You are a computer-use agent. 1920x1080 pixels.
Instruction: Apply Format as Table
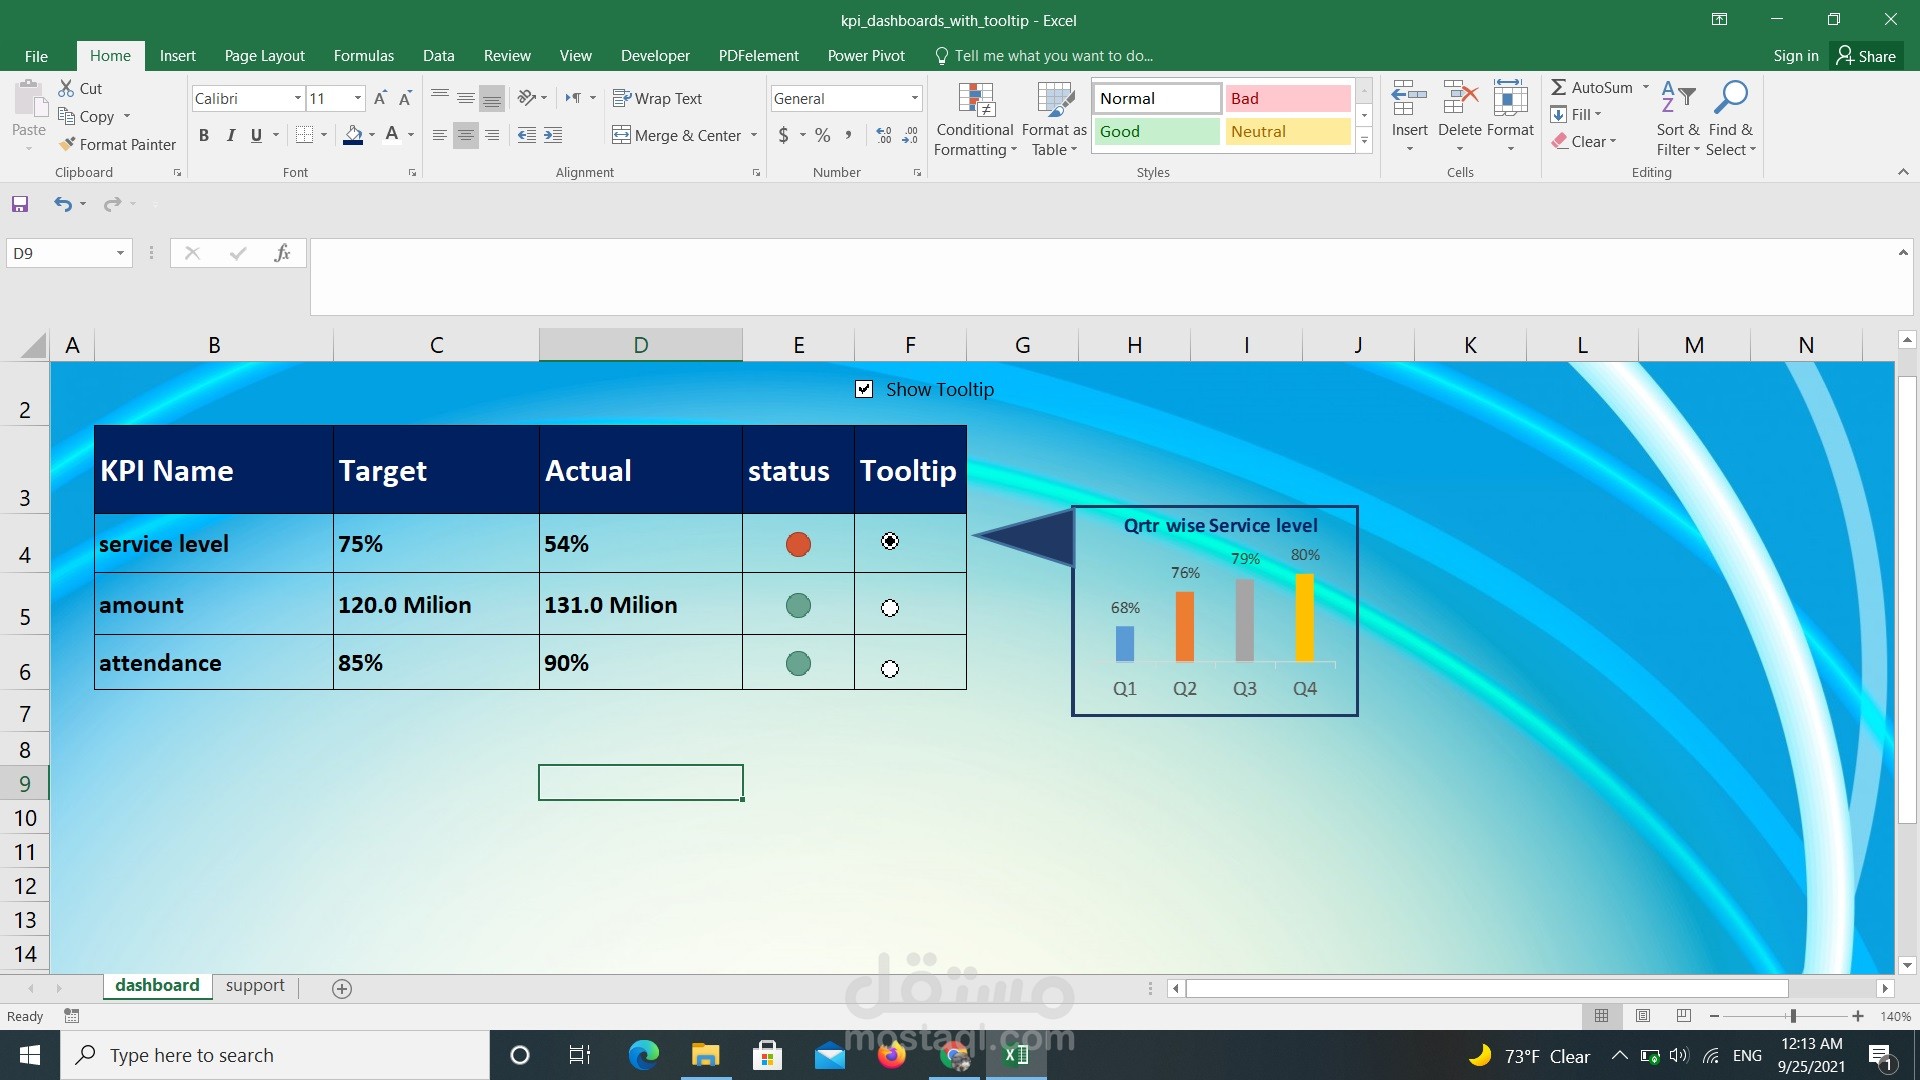coord(1054,118)
